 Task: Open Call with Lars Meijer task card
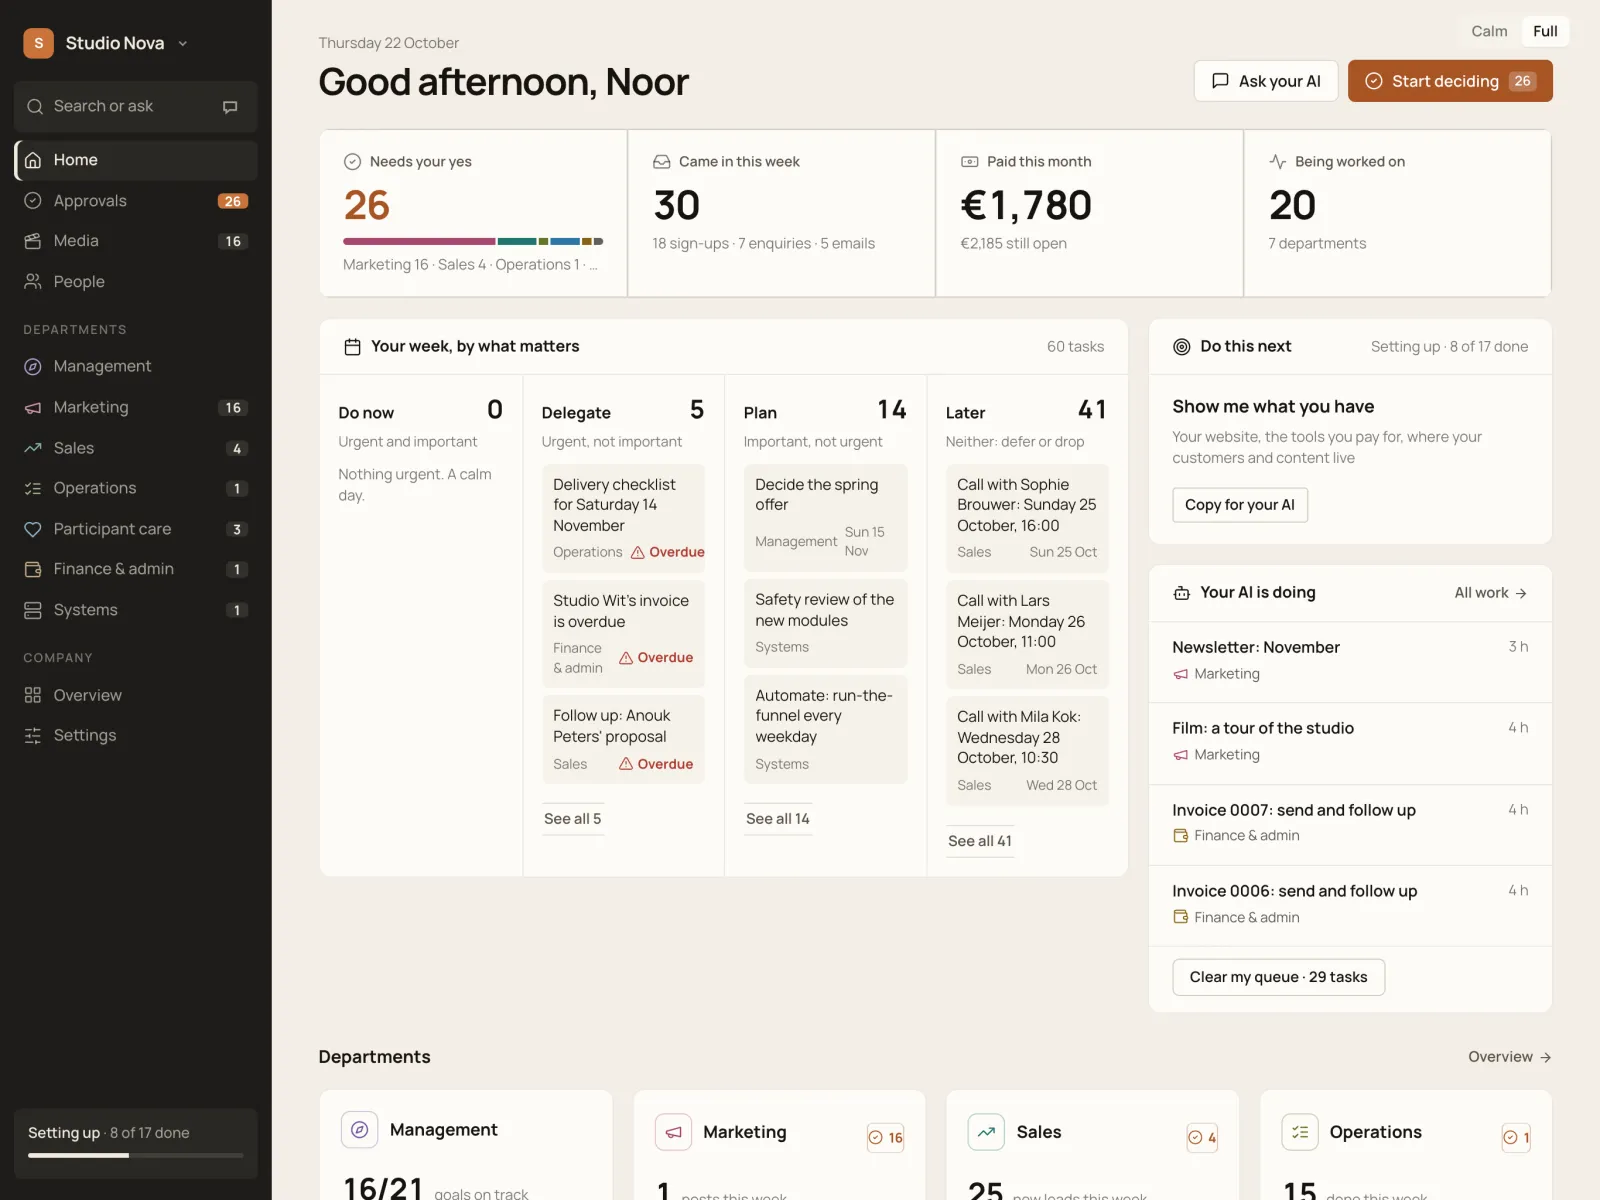(1028, 635)
